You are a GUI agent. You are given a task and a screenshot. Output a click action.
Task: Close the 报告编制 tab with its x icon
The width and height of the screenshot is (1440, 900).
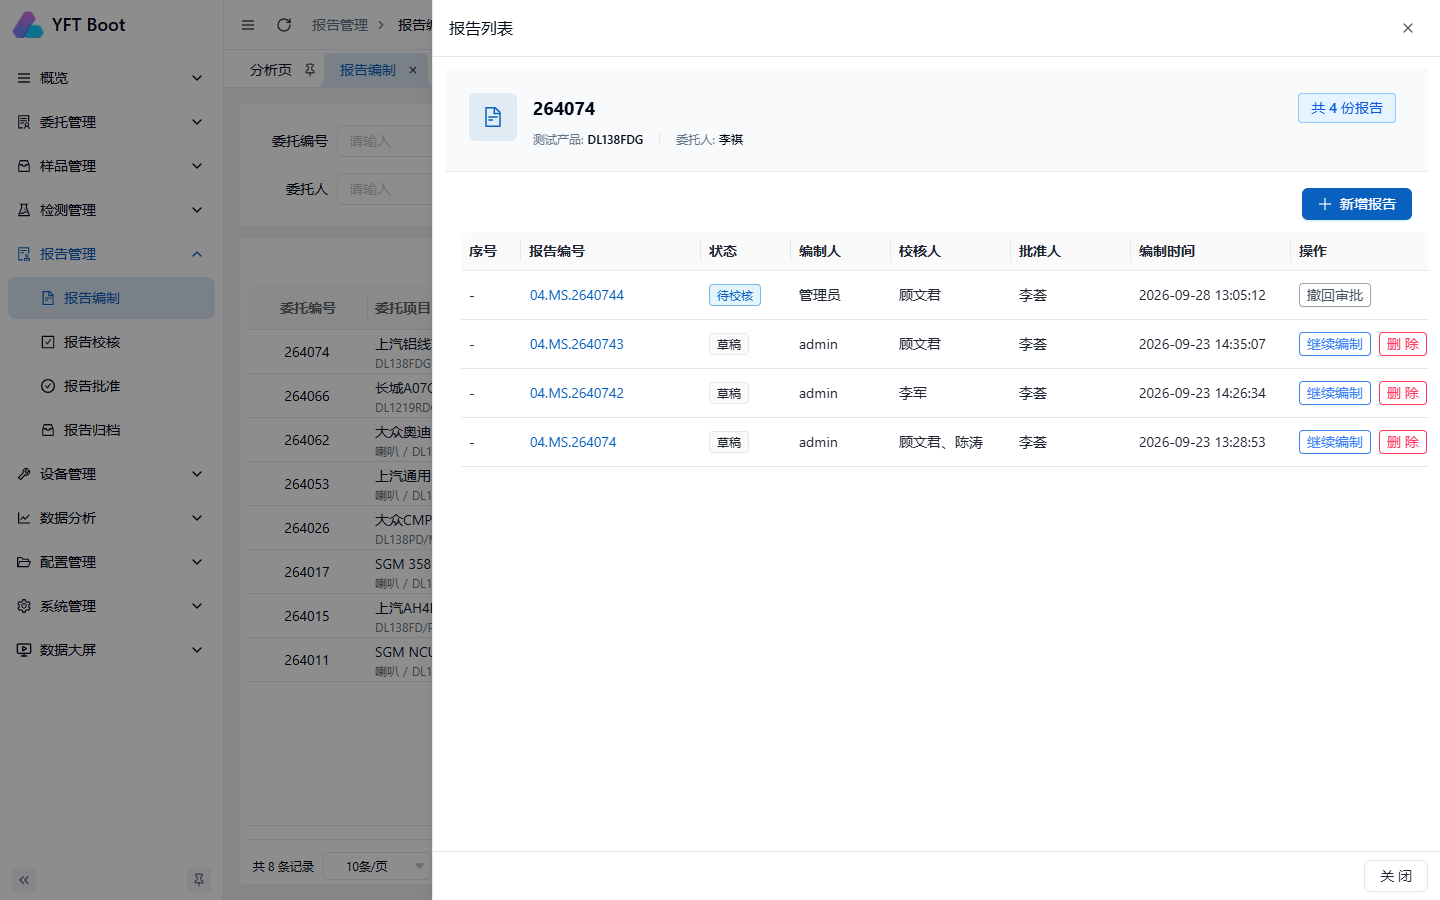pyautogui.click(x=413, y=70)
